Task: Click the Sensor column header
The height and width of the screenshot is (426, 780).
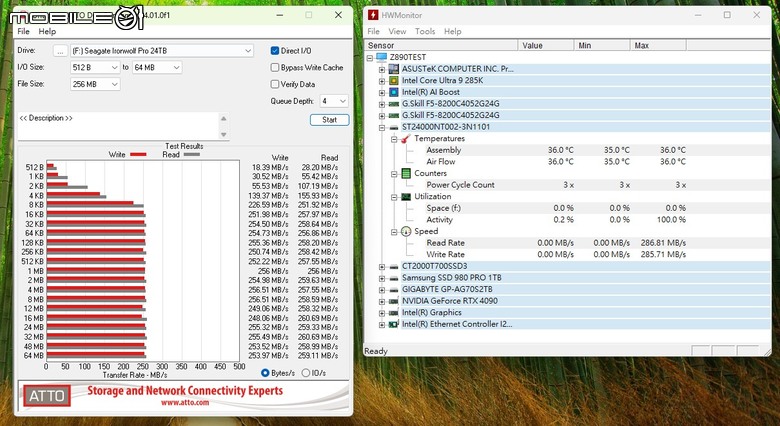Action: [441, 45]
